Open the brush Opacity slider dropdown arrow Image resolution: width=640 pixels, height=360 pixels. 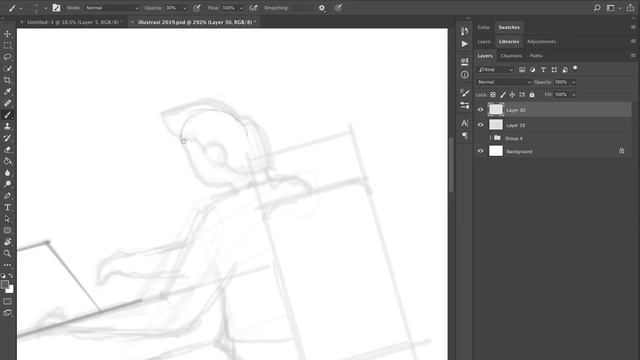click(x=184, y=8)
